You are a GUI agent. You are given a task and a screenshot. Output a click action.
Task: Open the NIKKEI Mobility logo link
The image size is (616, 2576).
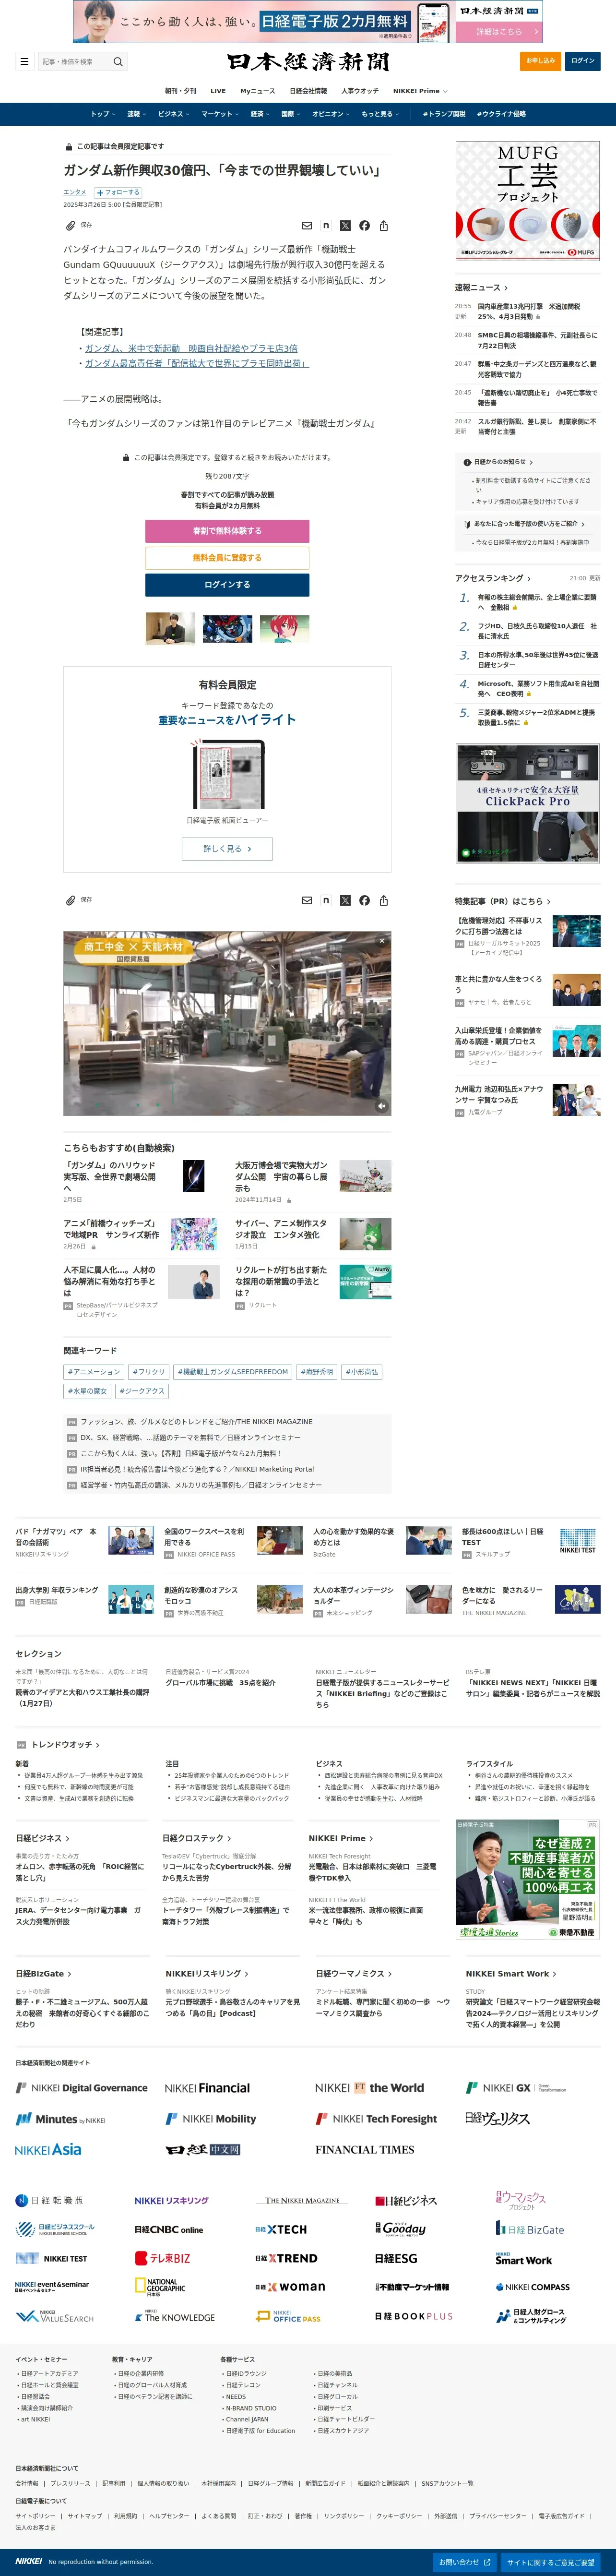(210, 2118)
